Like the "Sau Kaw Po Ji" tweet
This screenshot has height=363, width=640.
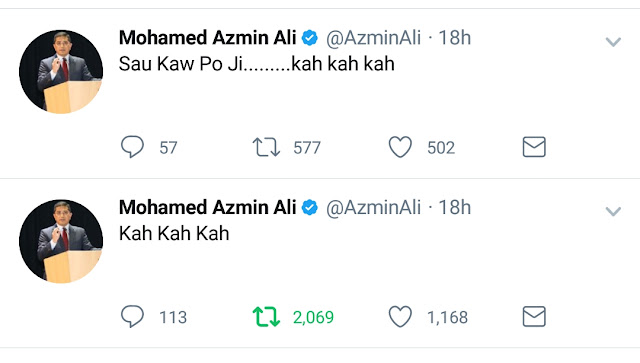(x=400, y=147)
